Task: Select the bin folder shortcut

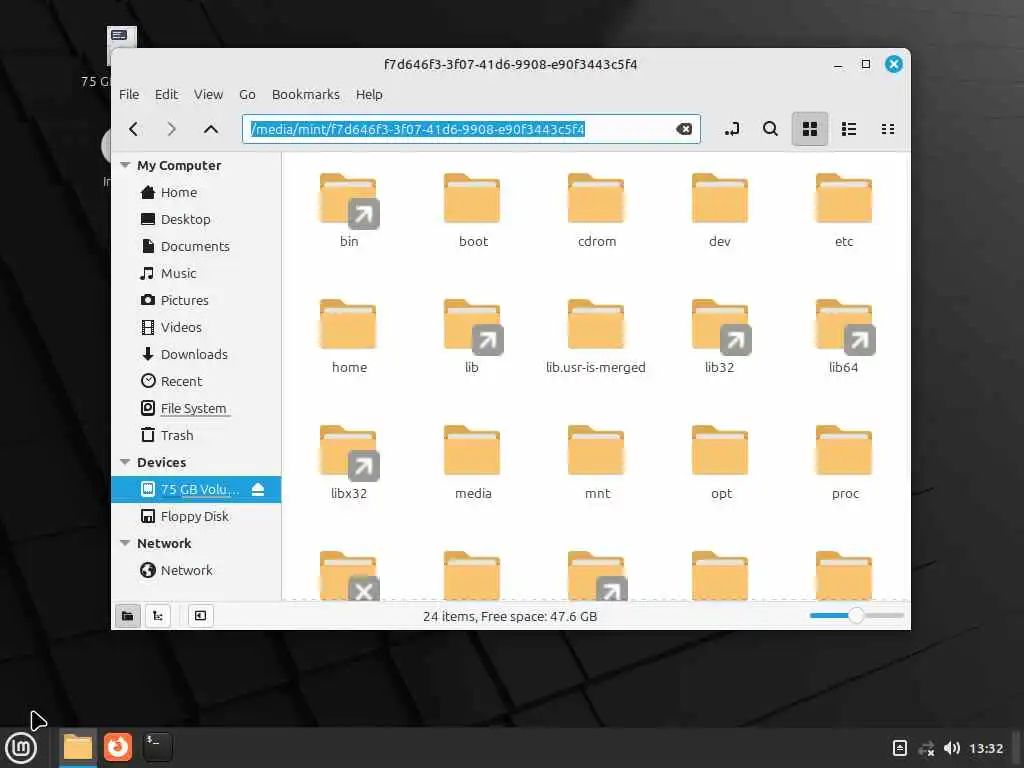Action: click(349, 210)
